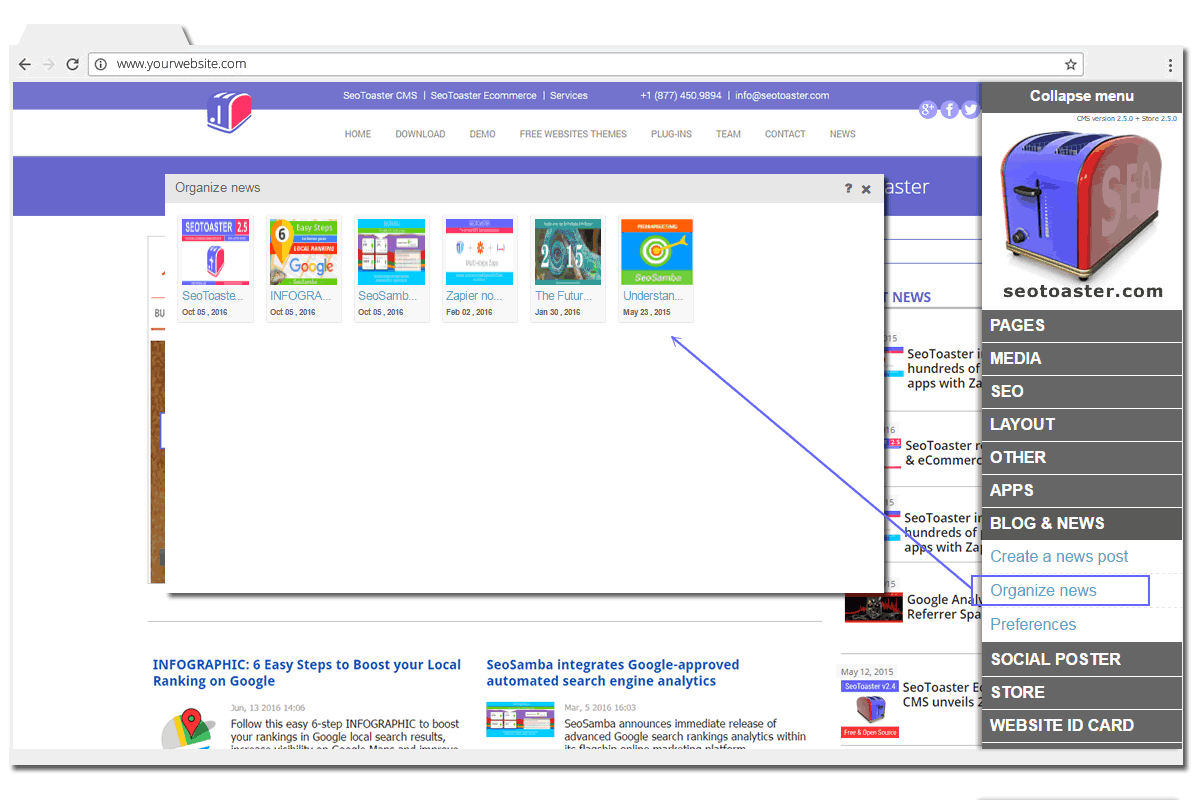Click Services link in top bar

(569, 96)
